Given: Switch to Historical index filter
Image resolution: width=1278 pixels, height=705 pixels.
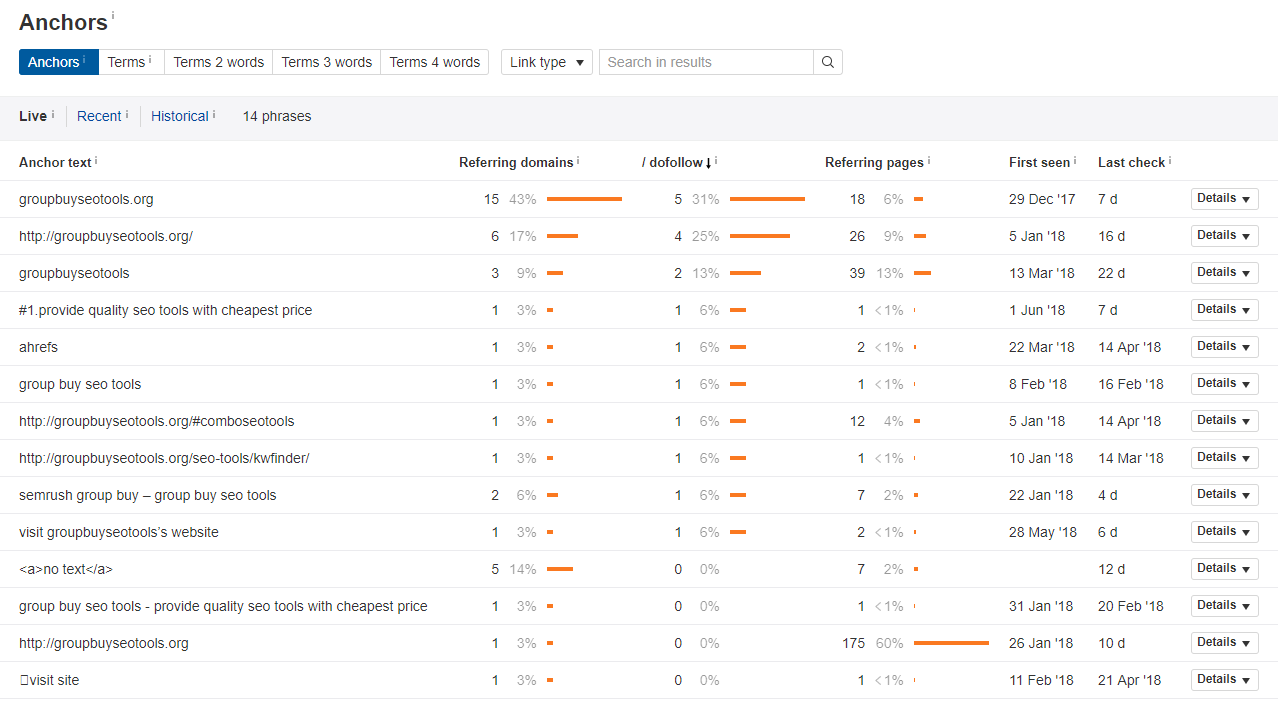Looking at the screenshot, I should 180,116.
